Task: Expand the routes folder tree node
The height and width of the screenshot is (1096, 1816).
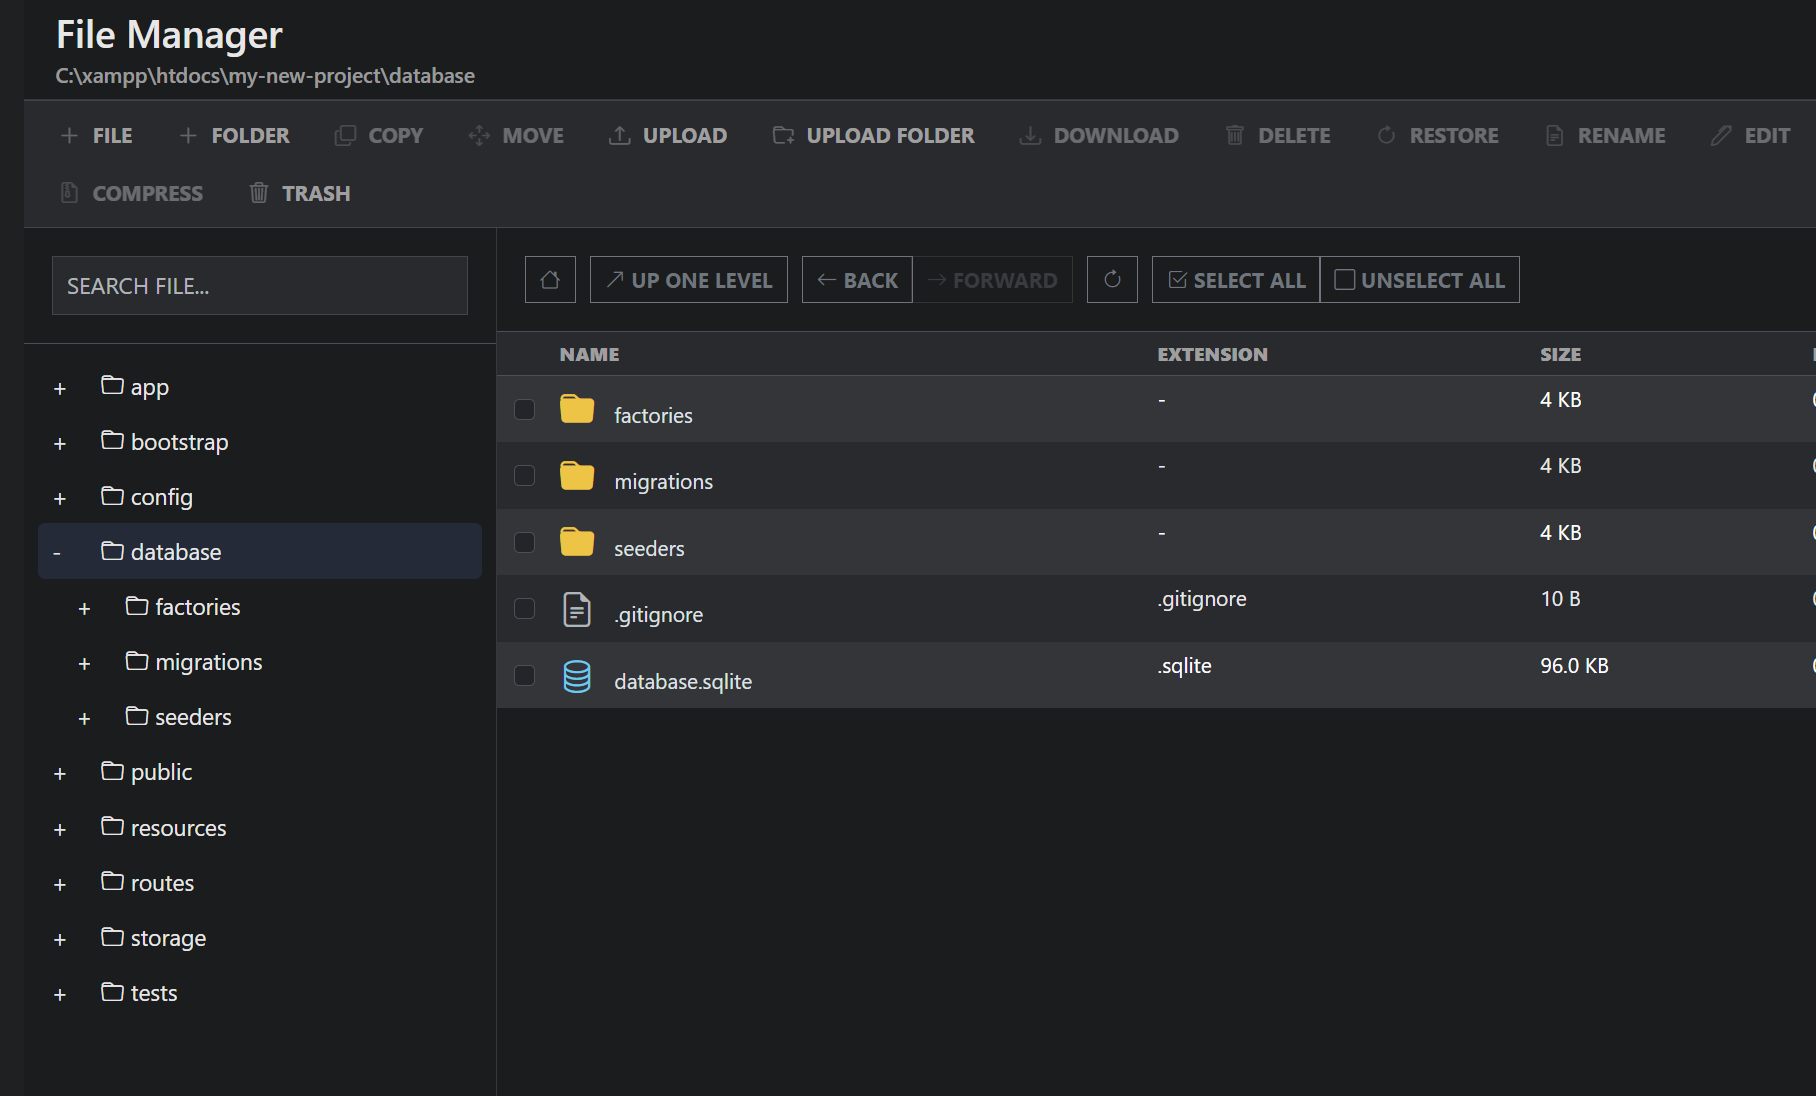Action: pyautogui.click(x=60, y=884)
